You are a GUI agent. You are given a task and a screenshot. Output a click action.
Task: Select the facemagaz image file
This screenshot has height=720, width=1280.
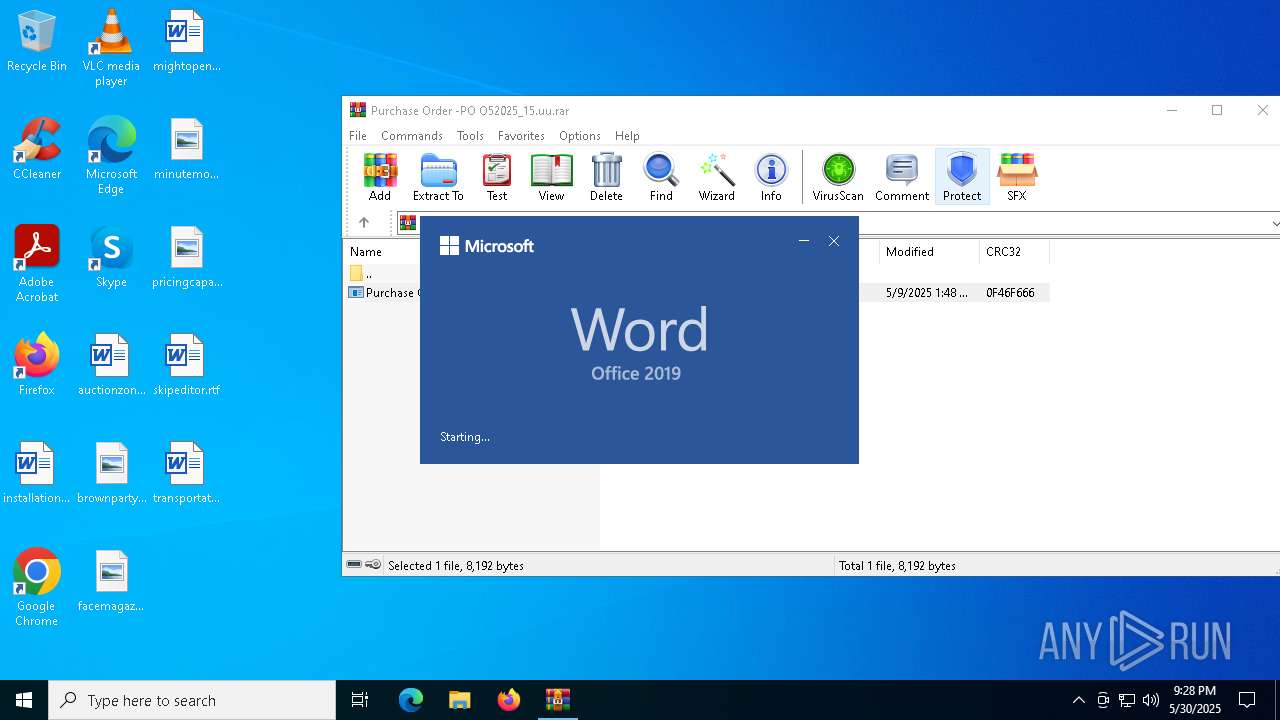[x=111, y=582]
